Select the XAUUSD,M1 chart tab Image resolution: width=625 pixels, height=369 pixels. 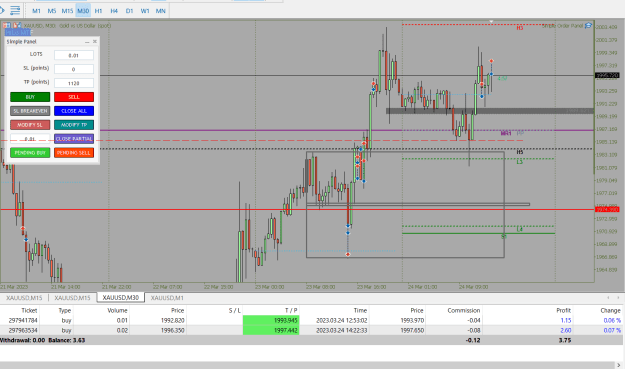pyautogui.click(x=167, y=298)
